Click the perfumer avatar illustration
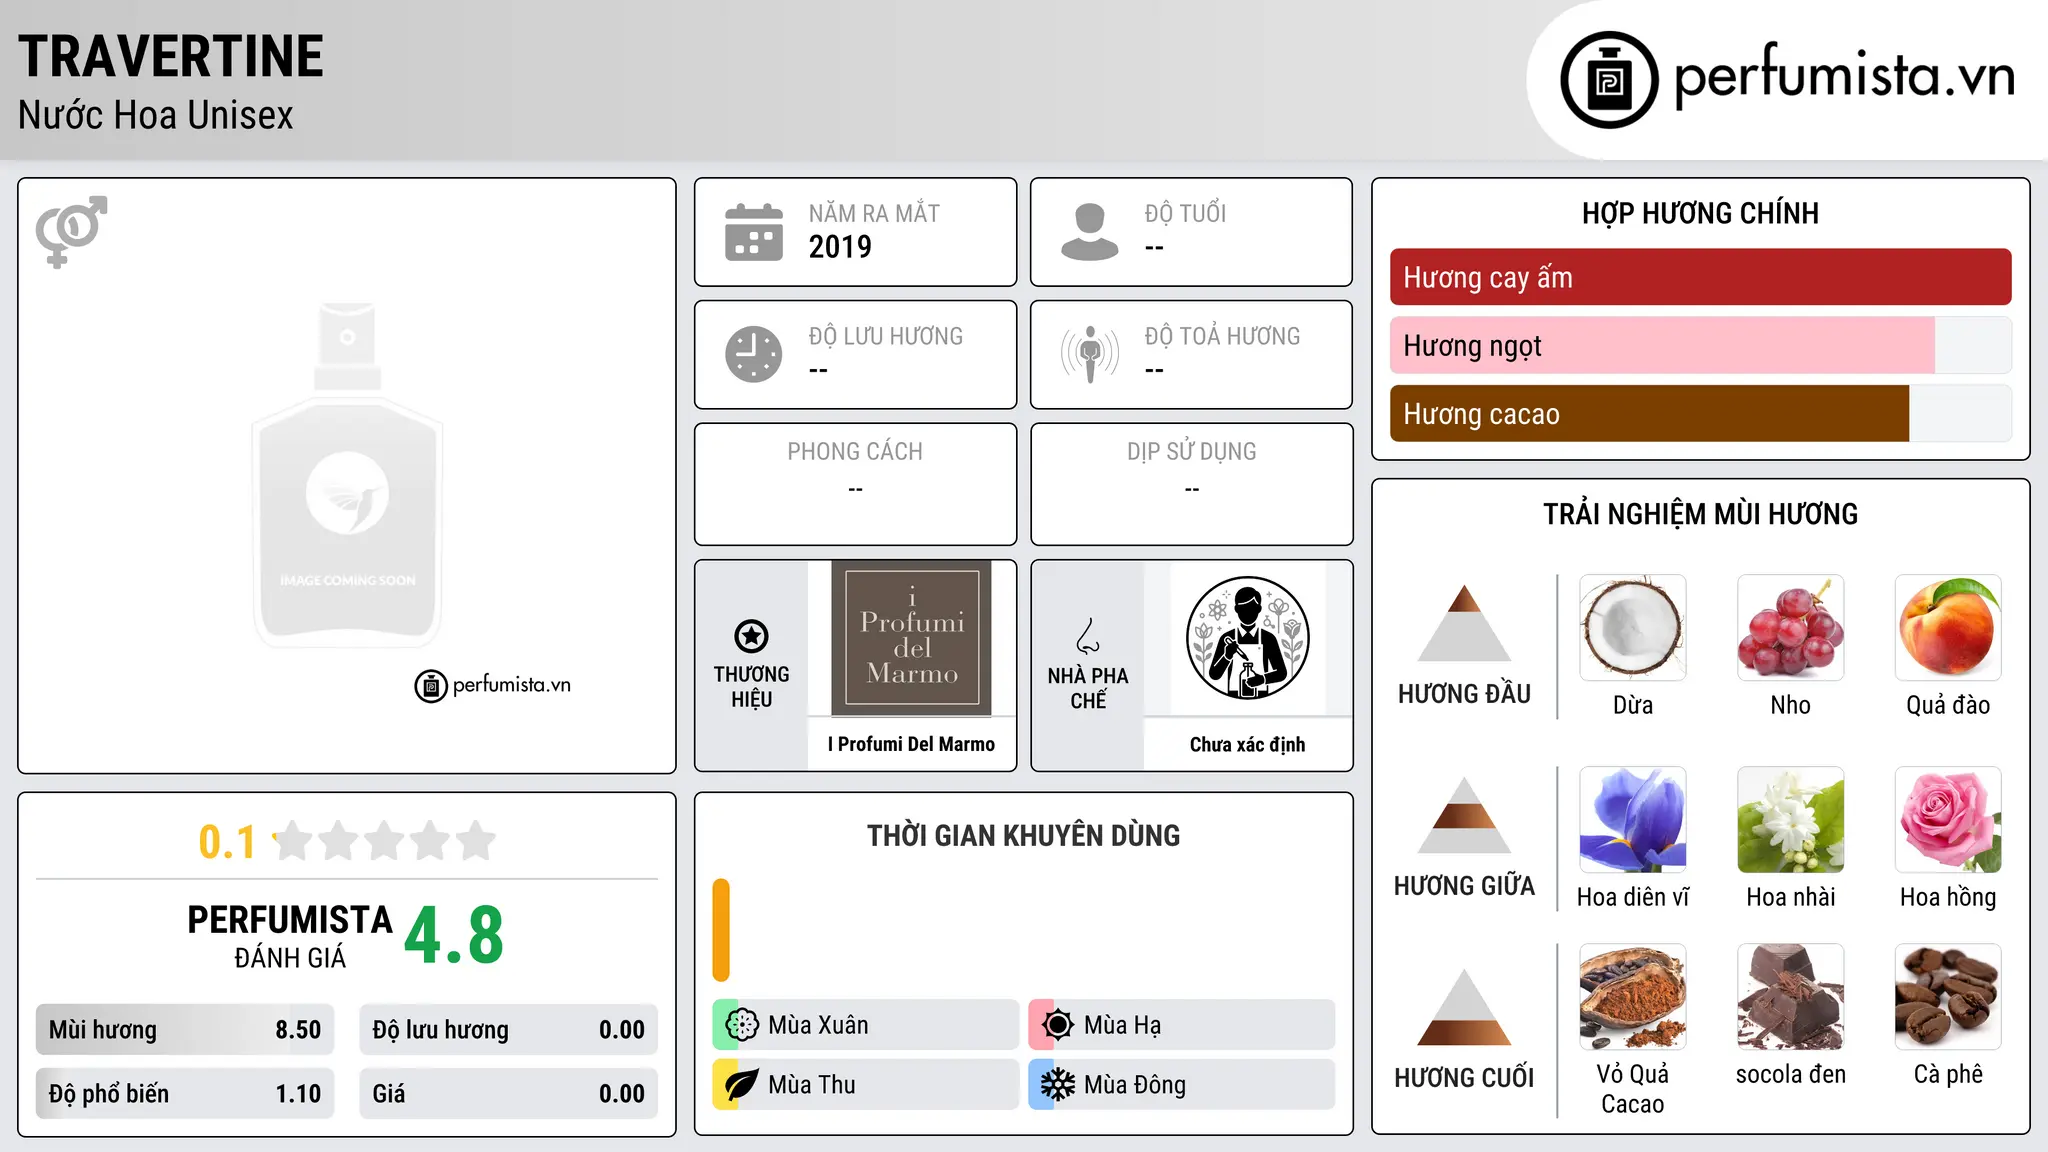Image resolution: width=2048 pixels, height=1152 pixels. pos(1247,638)
